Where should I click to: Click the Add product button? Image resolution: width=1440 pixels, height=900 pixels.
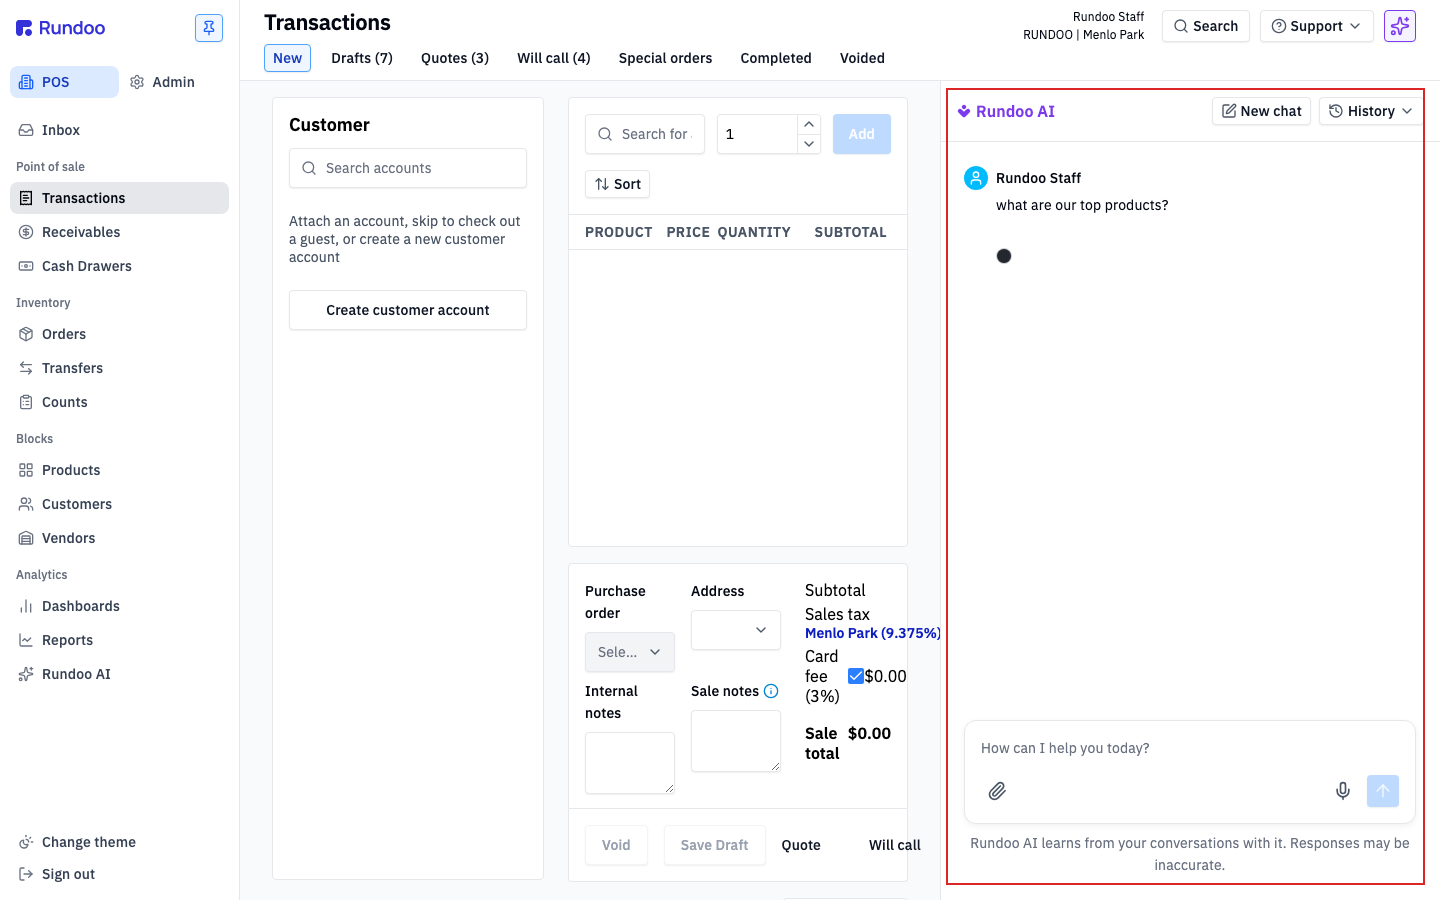[862, 134]
